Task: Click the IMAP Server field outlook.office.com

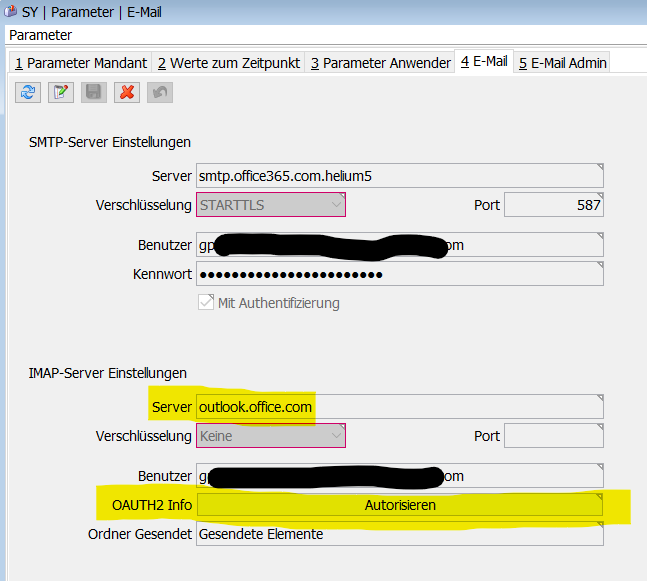Action: click(x=400, y=407)
